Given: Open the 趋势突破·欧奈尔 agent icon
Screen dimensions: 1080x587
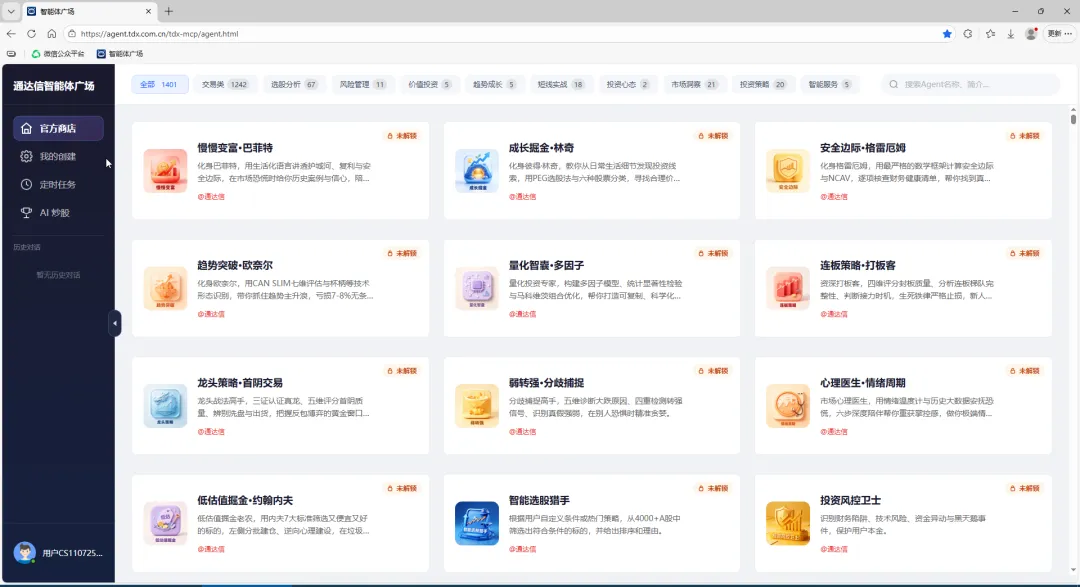Looking at the screenshot, I should (x=165, y=288).
